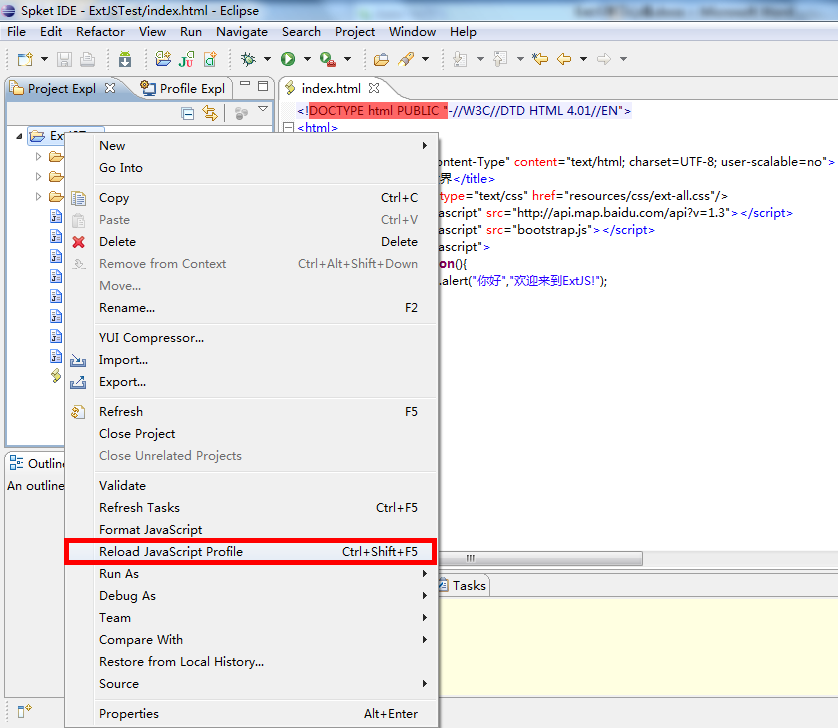838x728 pixels.
Task: Click the Collapse All icon in Project Explorer
Action: pos(187,112)
